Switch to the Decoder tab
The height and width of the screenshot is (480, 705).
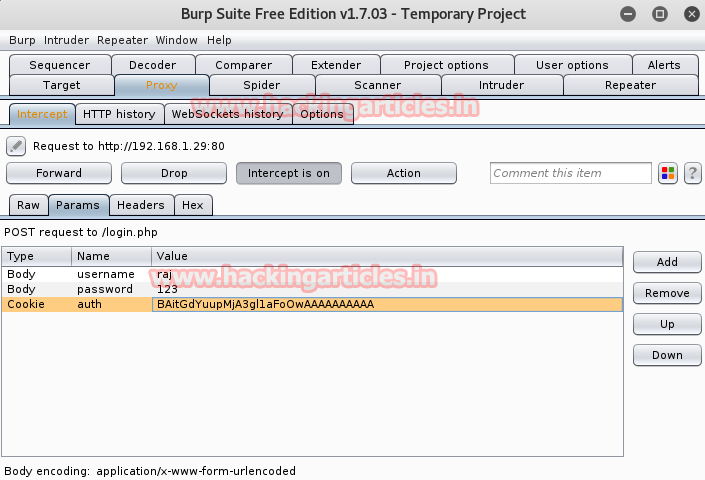(153, 65)
